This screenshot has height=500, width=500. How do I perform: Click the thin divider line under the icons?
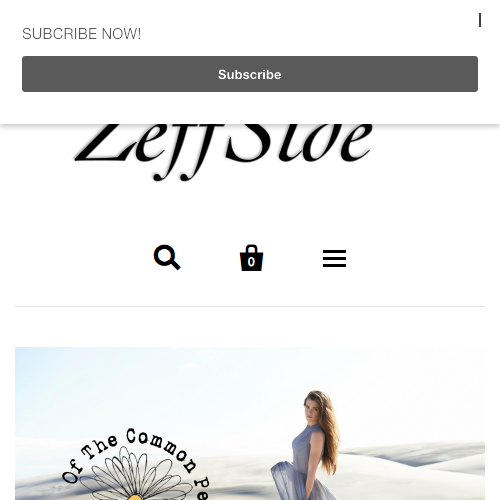(x=250, y=306)
